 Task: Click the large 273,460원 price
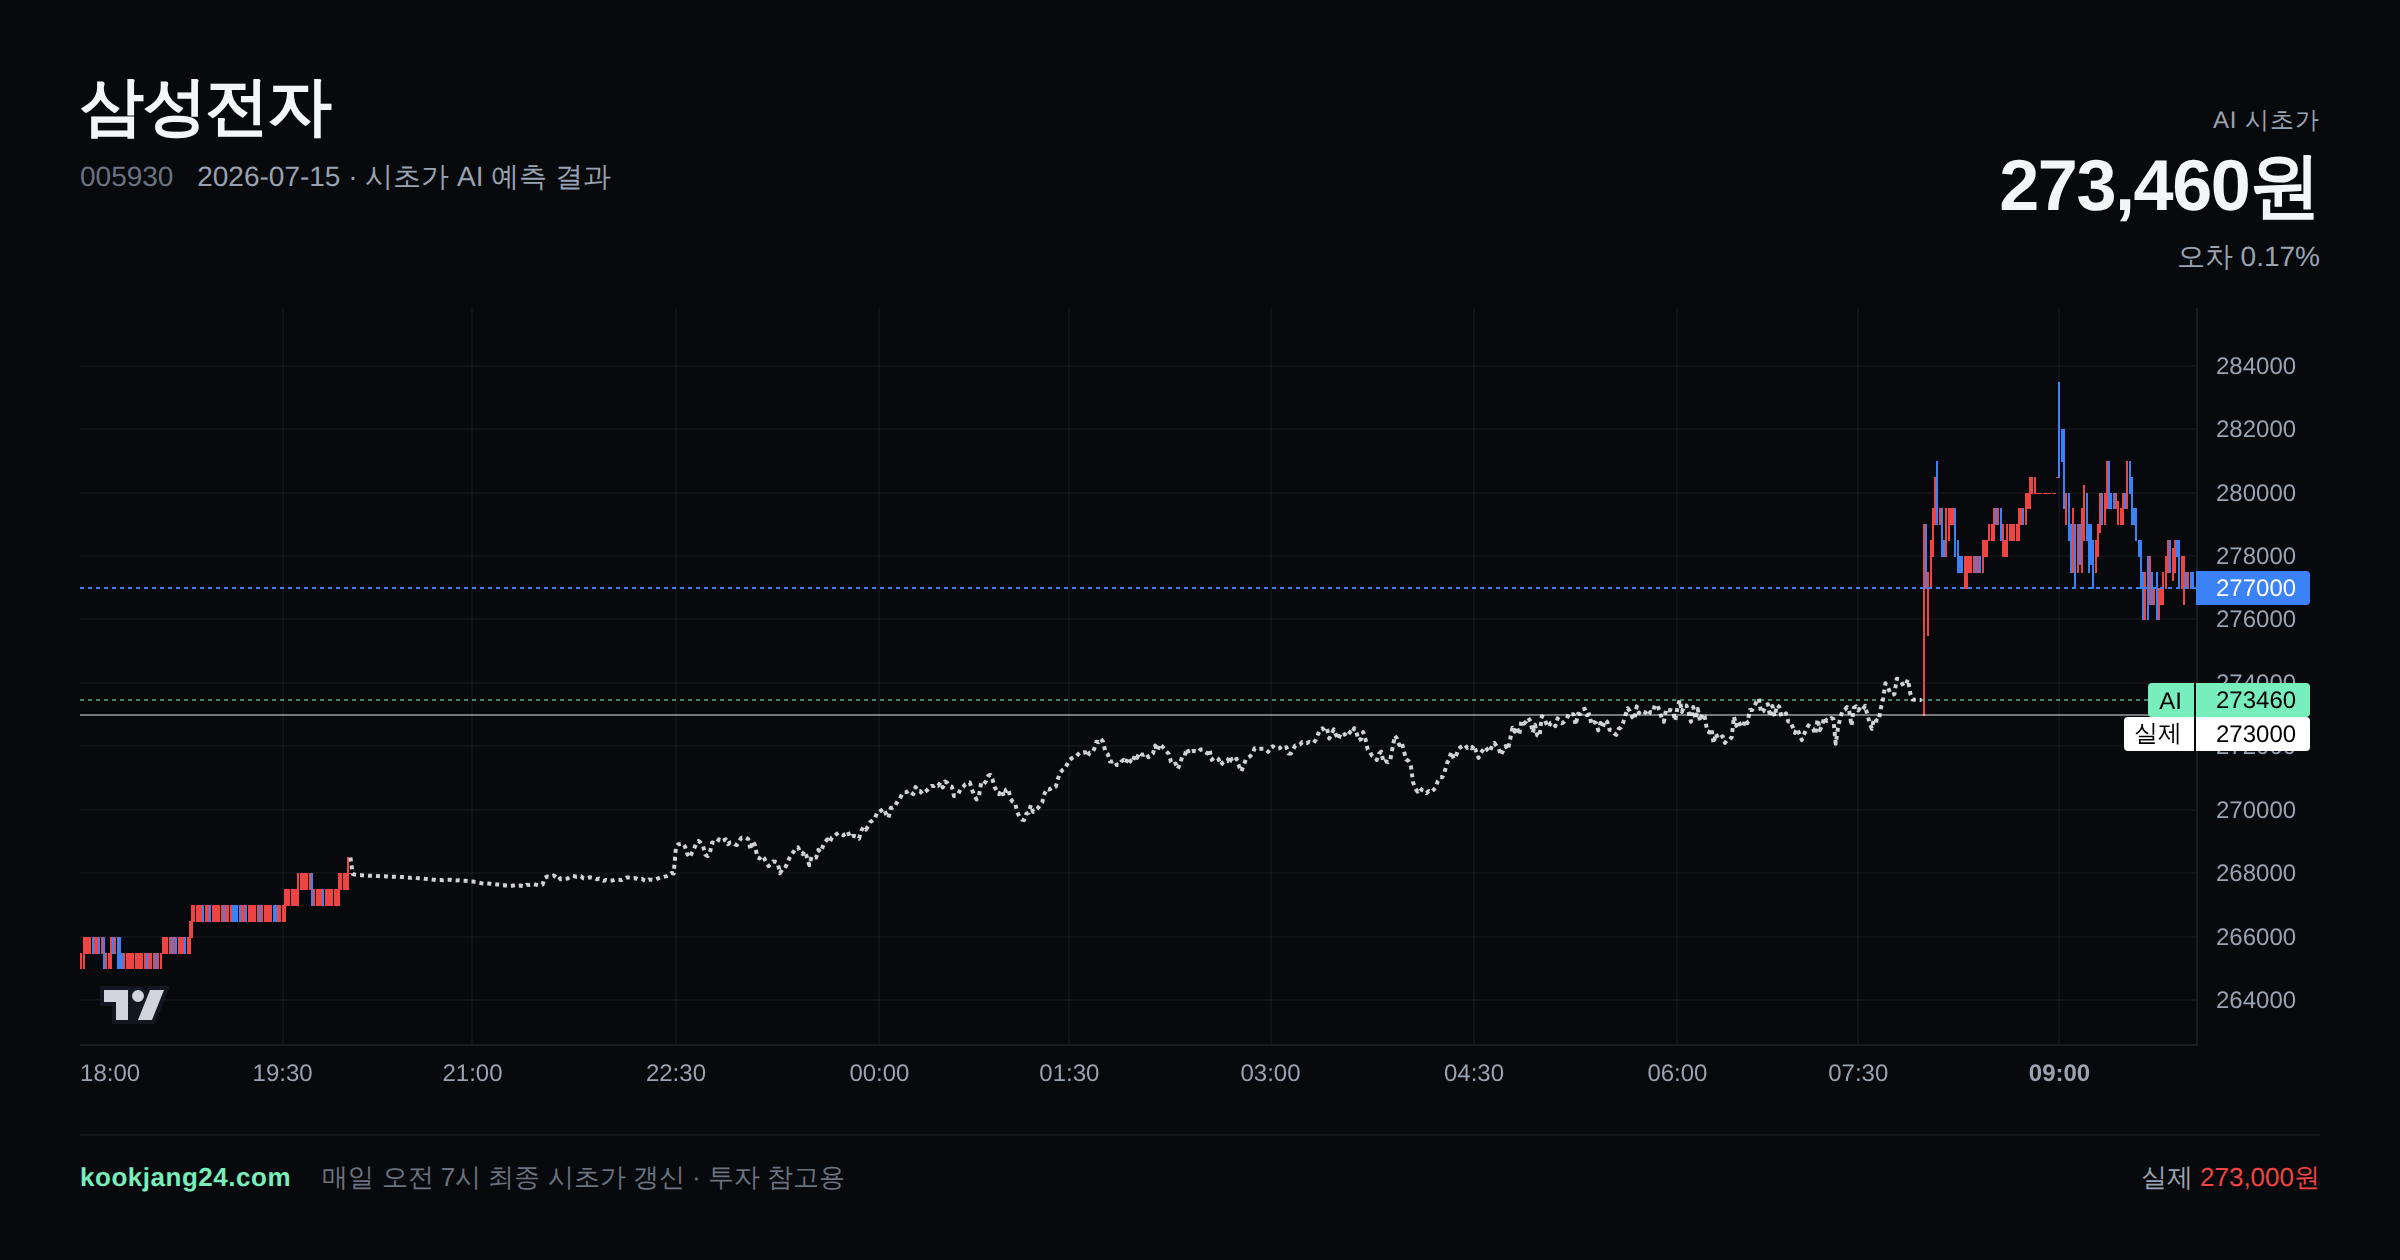point(2158,186)
